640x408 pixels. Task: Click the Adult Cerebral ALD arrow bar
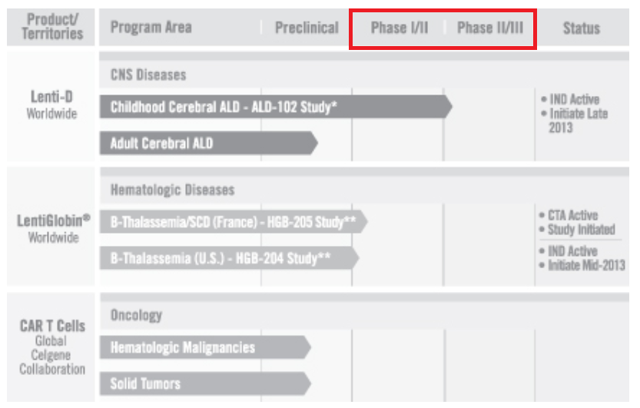[x=209, y=143]
